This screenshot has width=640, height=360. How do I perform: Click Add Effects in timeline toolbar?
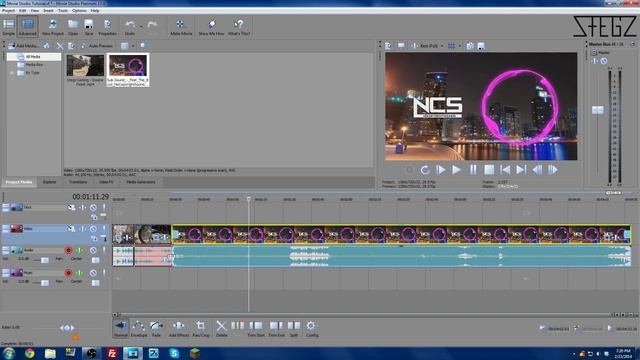pos(179,329)
